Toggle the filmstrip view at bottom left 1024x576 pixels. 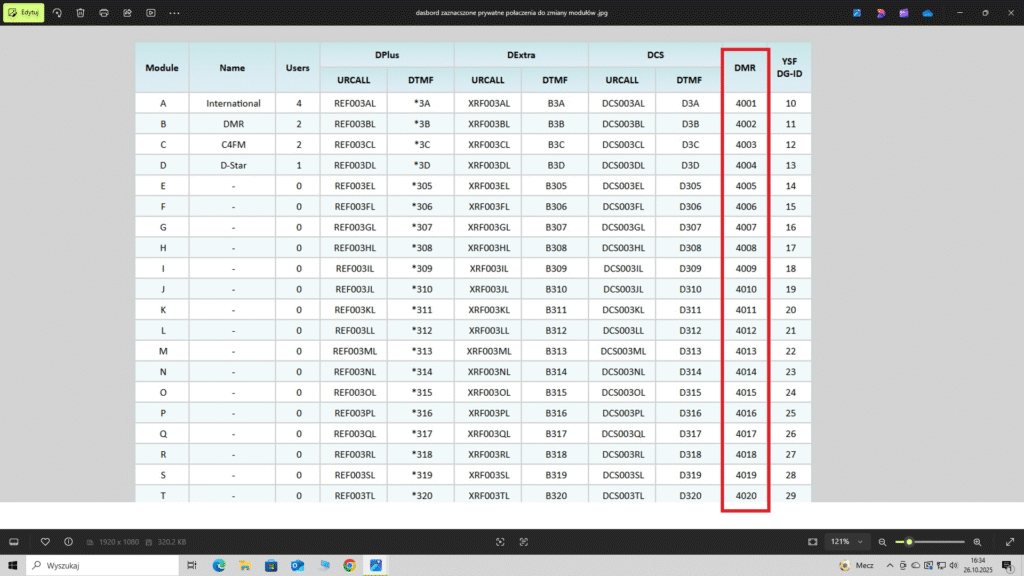(x=14, y=542)
